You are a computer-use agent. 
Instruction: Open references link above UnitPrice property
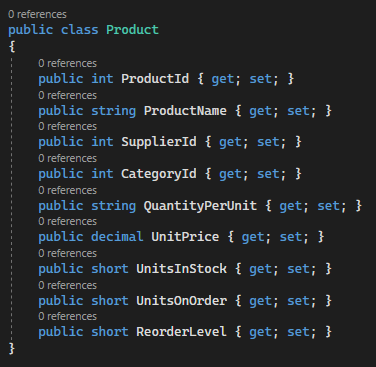67,221
